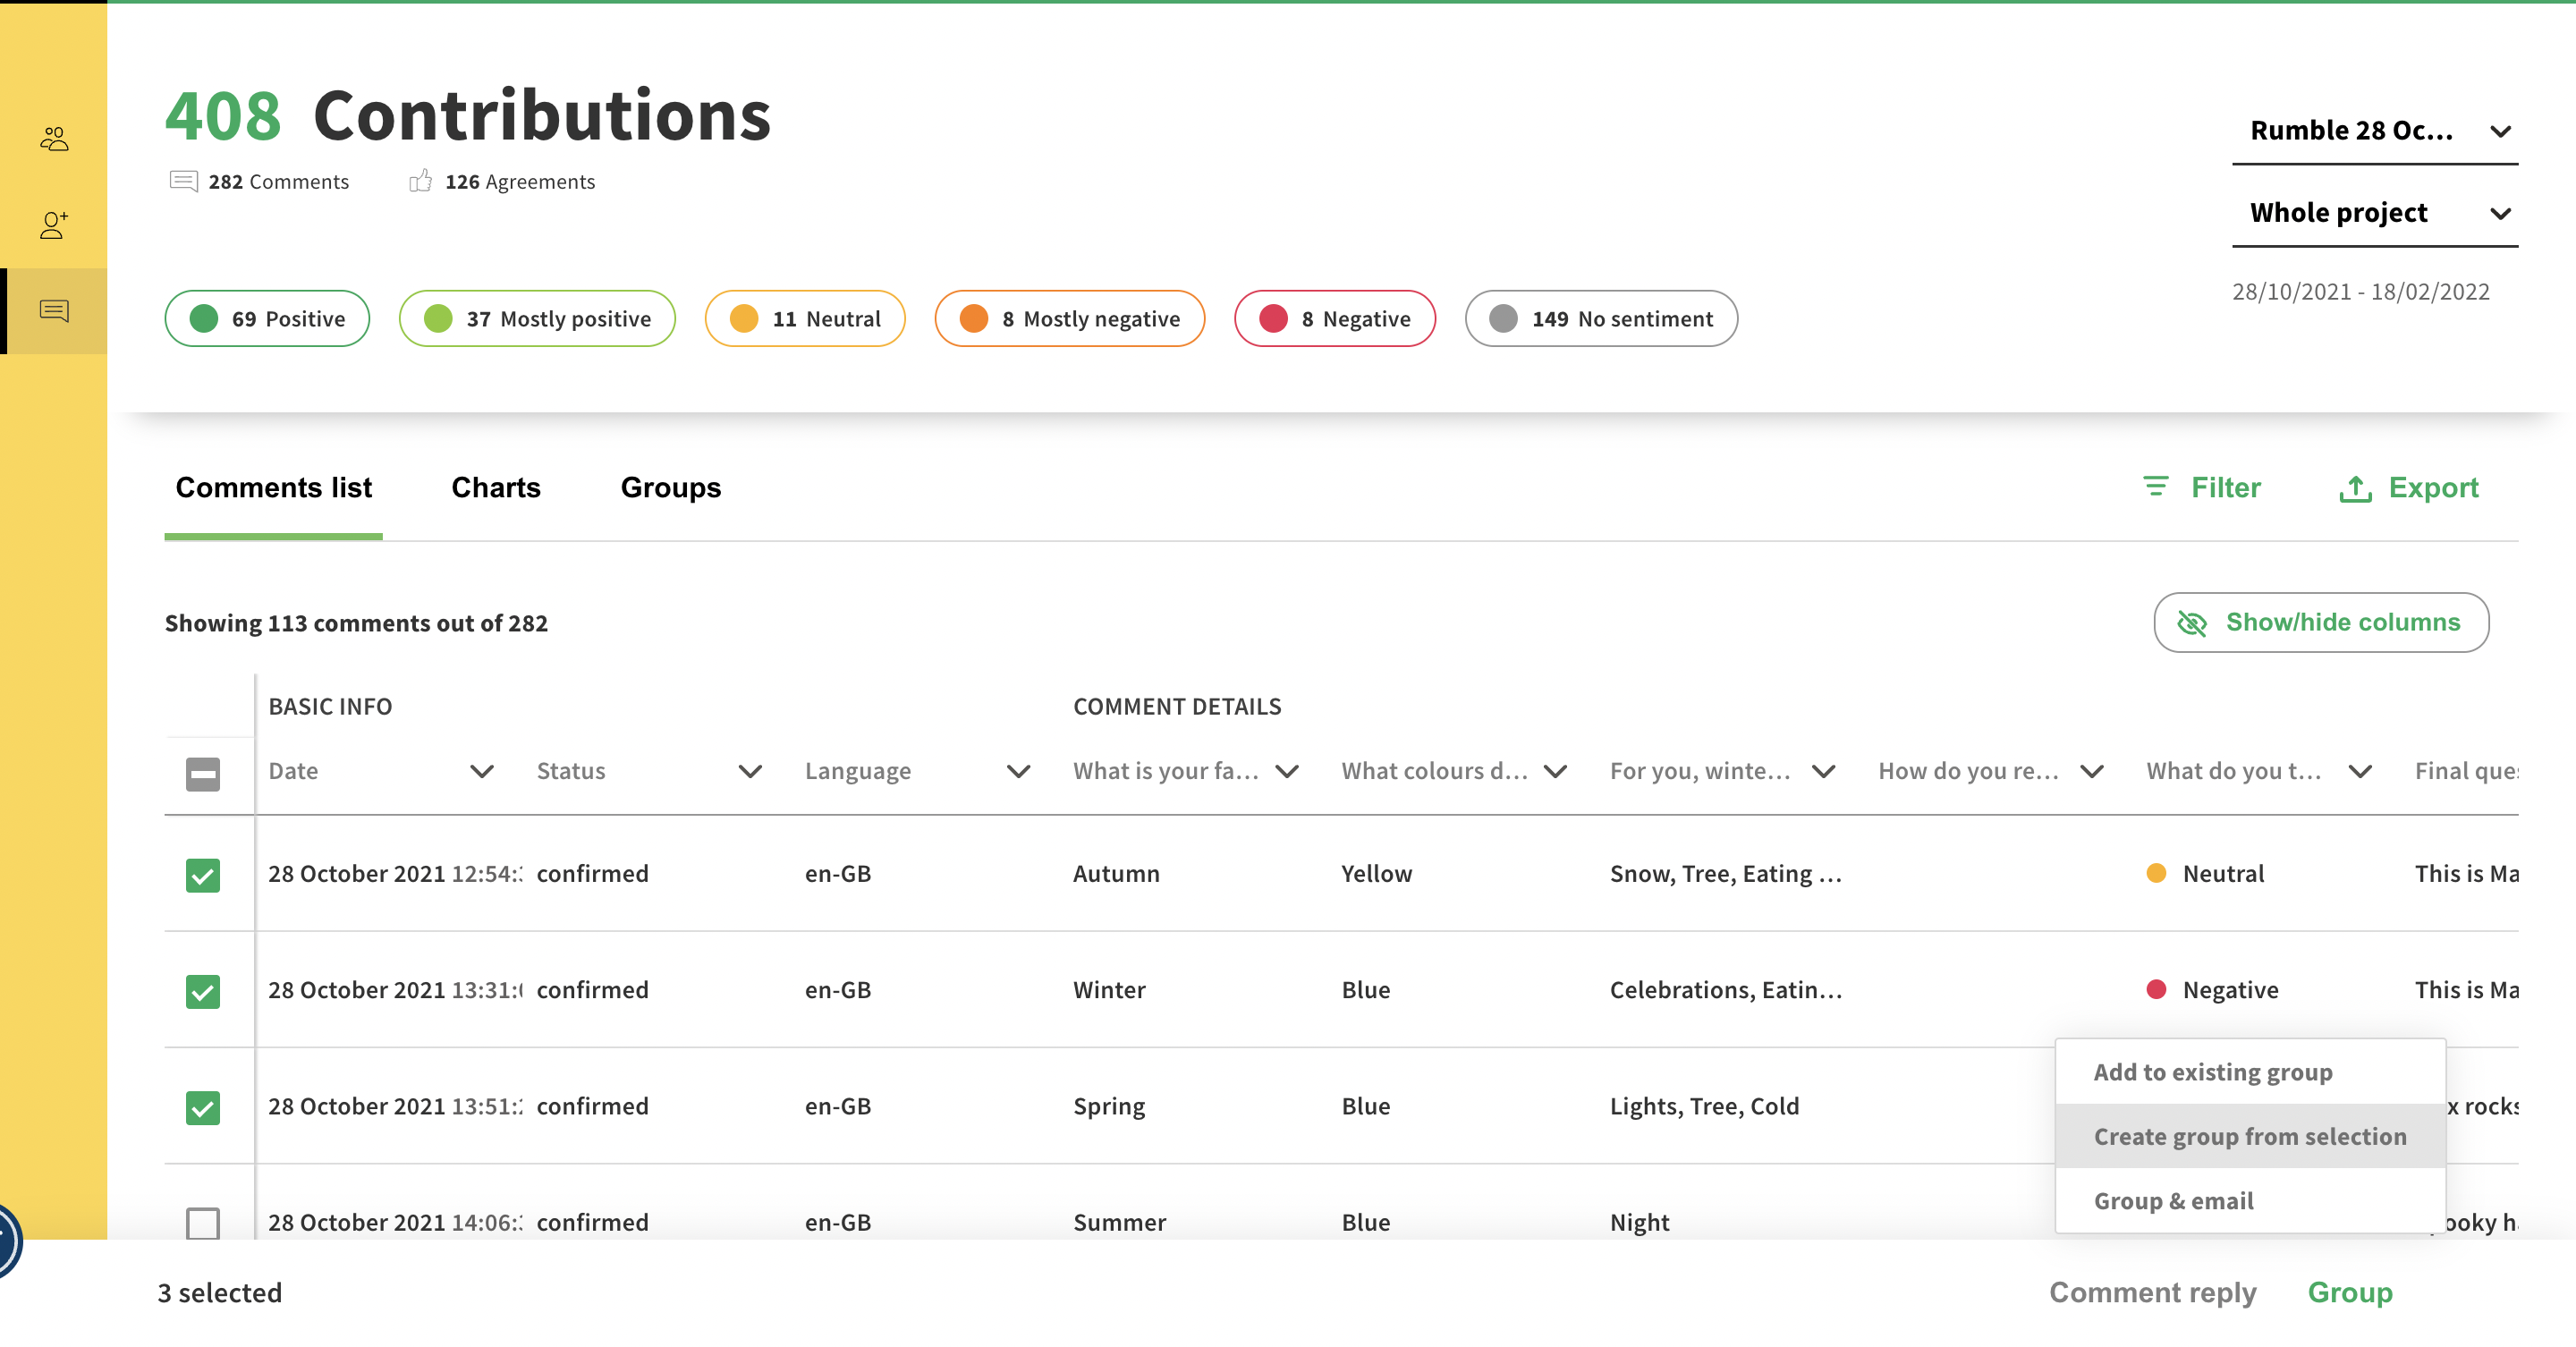Expand the Rumble 28 Oc... dropdown
This screenshot has width=2576, height=1347.
2374,131
